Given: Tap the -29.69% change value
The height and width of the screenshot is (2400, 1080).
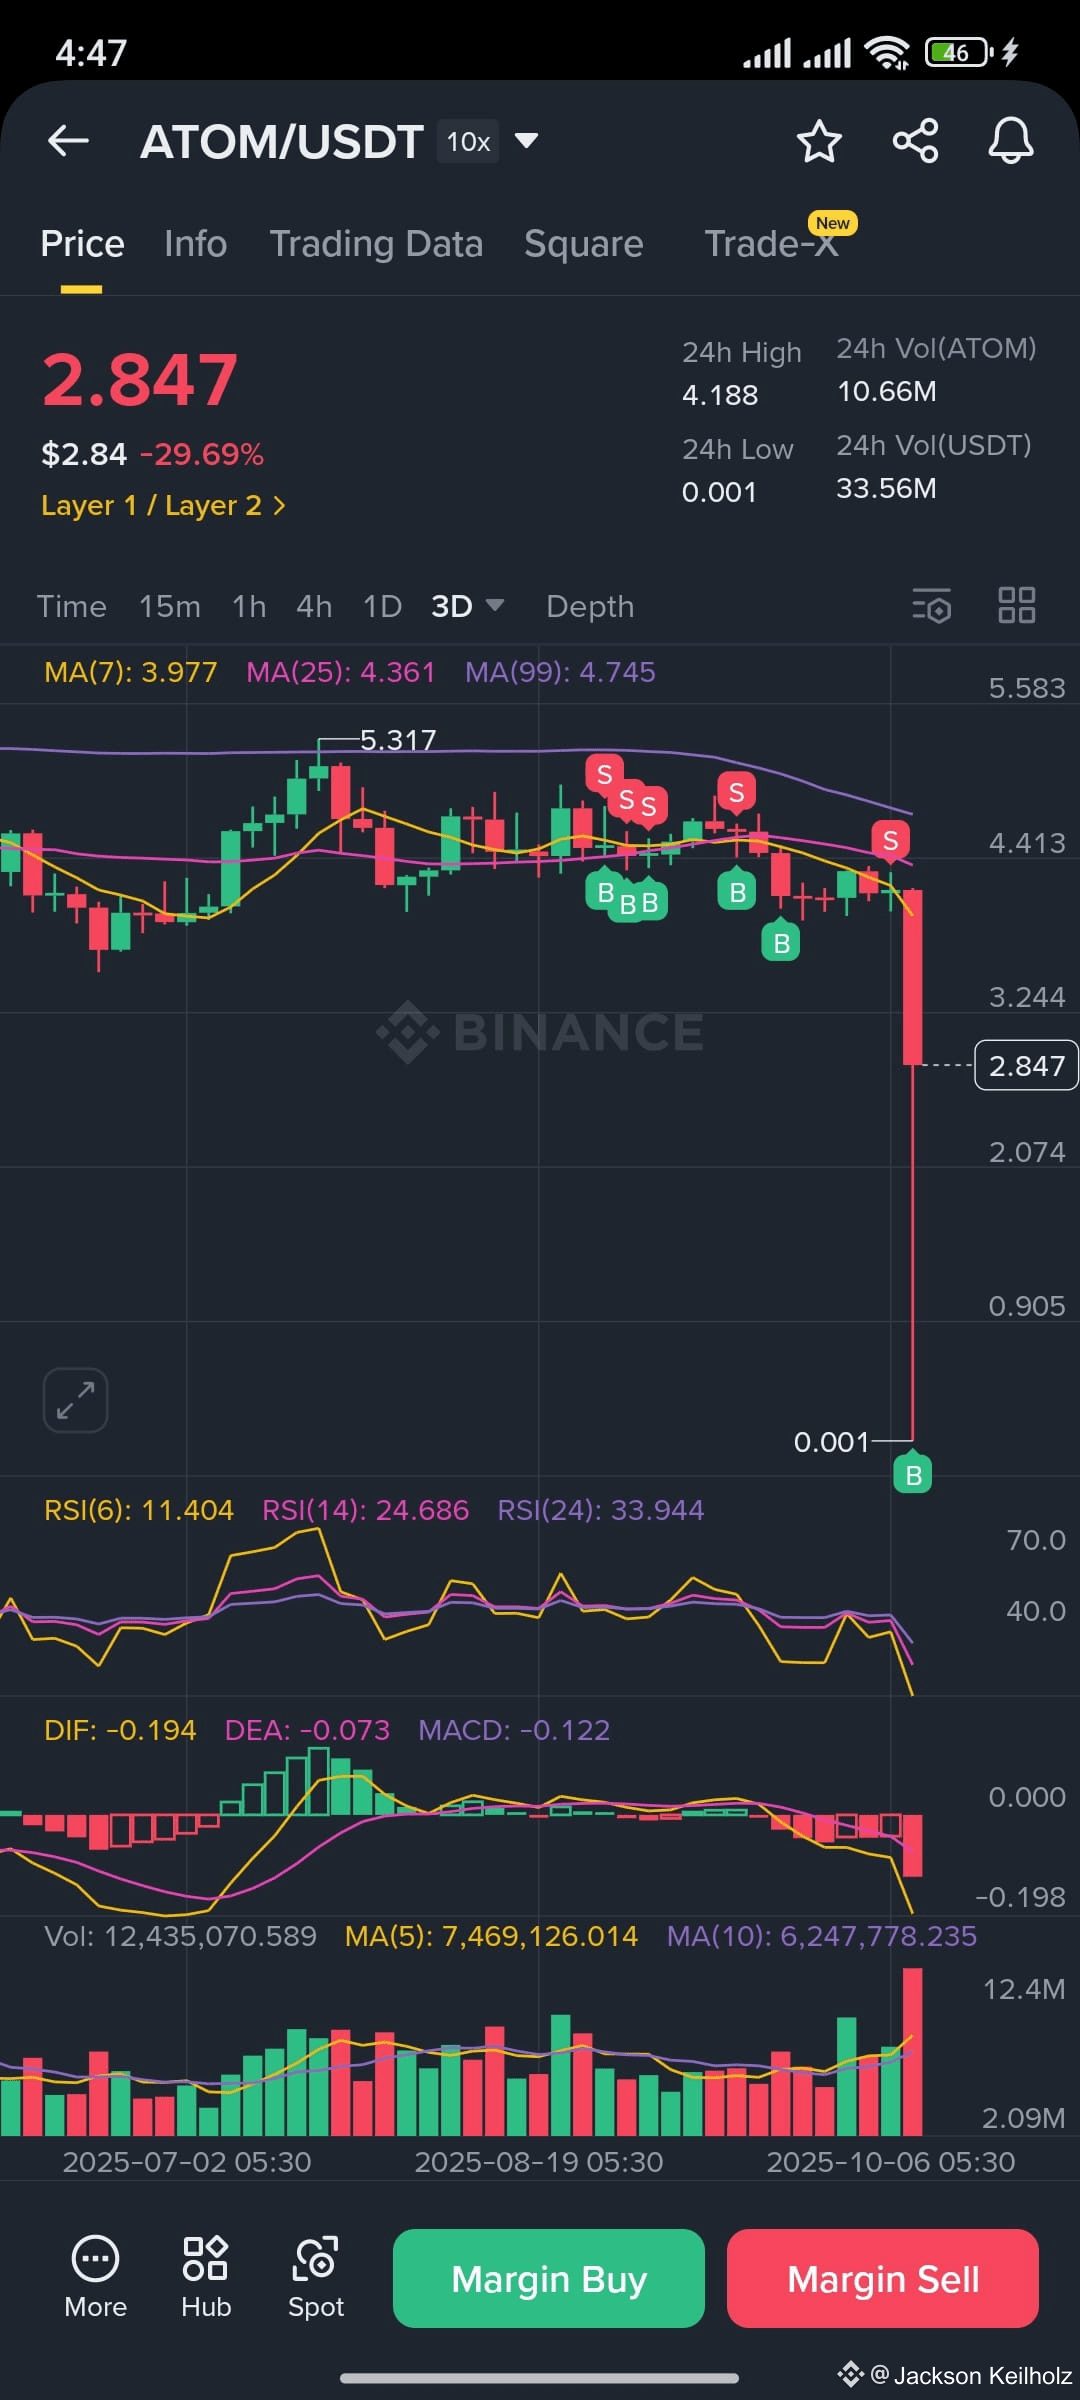Looking at the screenshot, I should [201, 454].
